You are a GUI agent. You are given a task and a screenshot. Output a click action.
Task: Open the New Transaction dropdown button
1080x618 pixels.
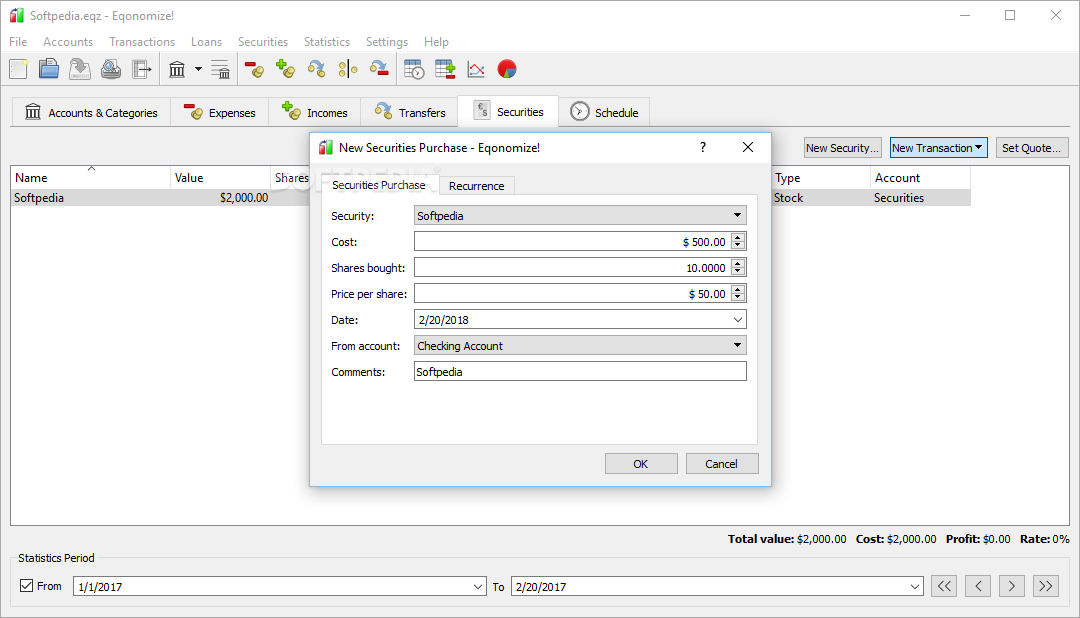click(x=938, y=148)
